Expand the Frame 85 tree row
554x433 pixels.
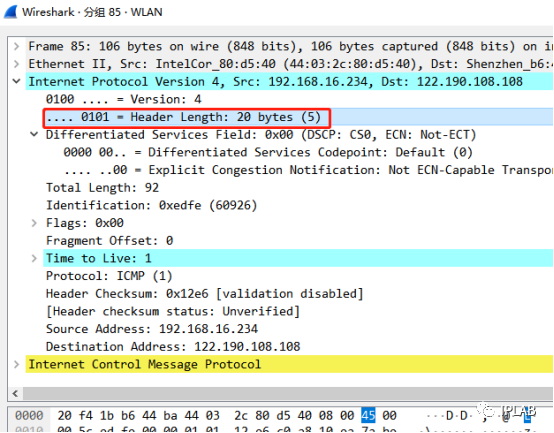[x=16, y=46]
